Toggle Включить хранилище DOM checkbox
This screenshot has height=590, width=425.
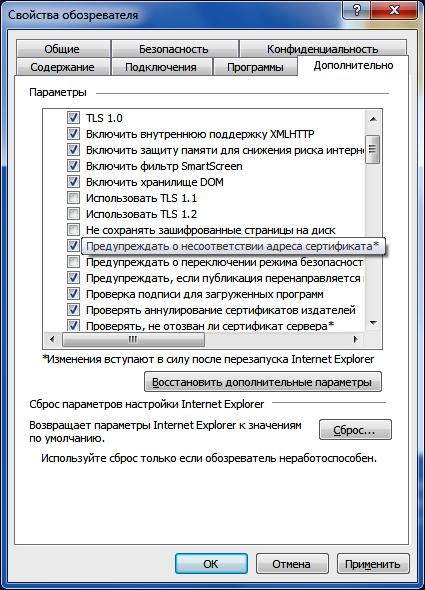[x=73, y=182]
